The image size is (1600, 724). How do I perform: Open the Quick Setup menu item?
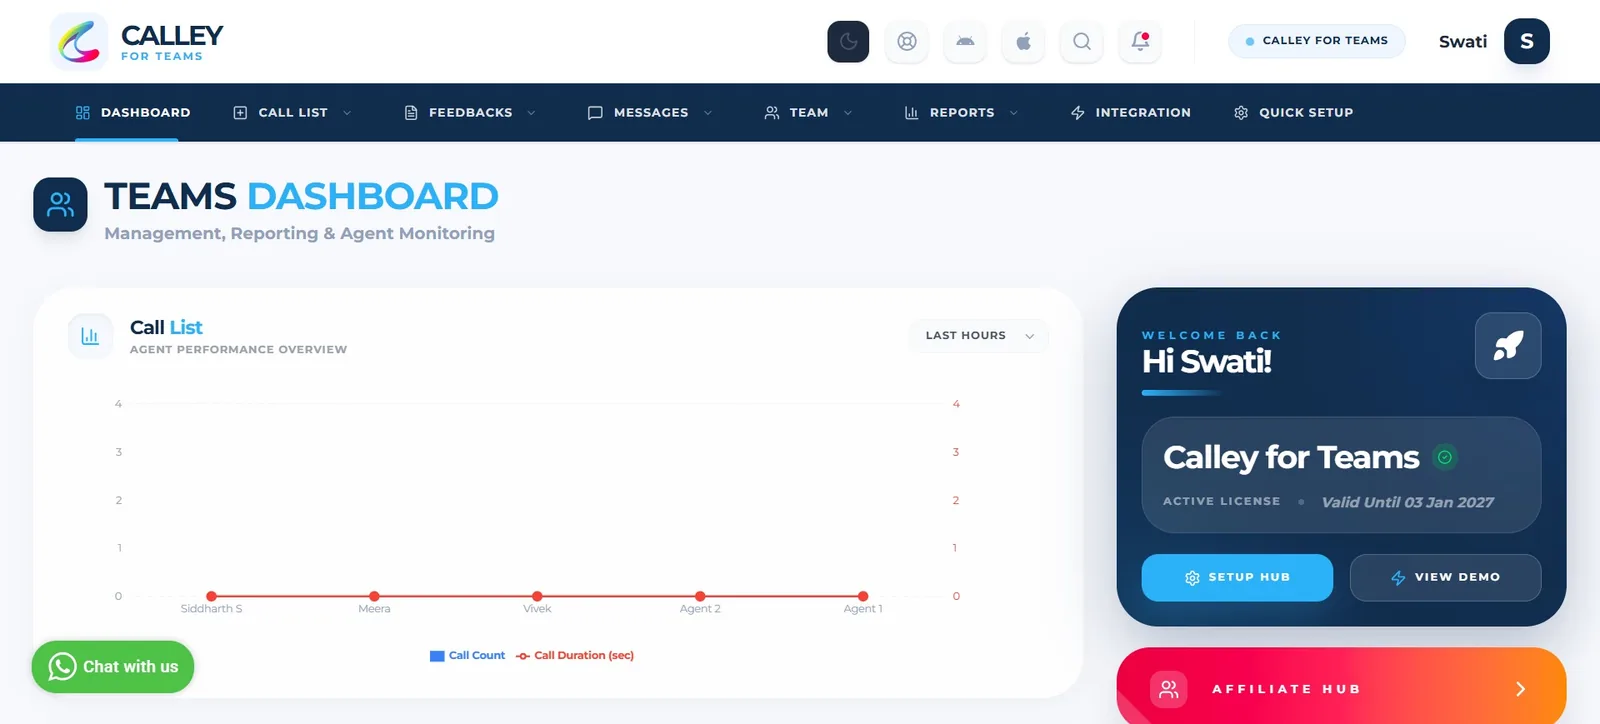(1293, 112)
